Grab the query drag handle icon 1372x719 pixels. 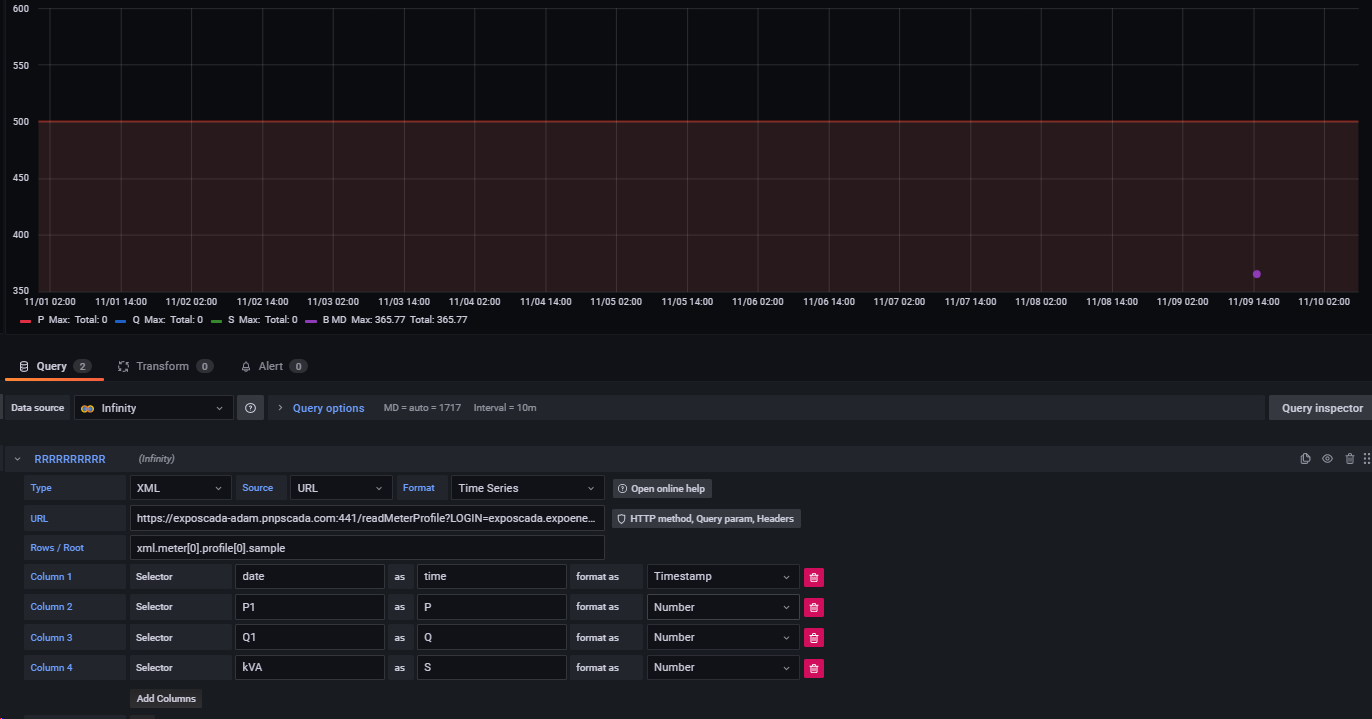click(x=1366, y=458)
